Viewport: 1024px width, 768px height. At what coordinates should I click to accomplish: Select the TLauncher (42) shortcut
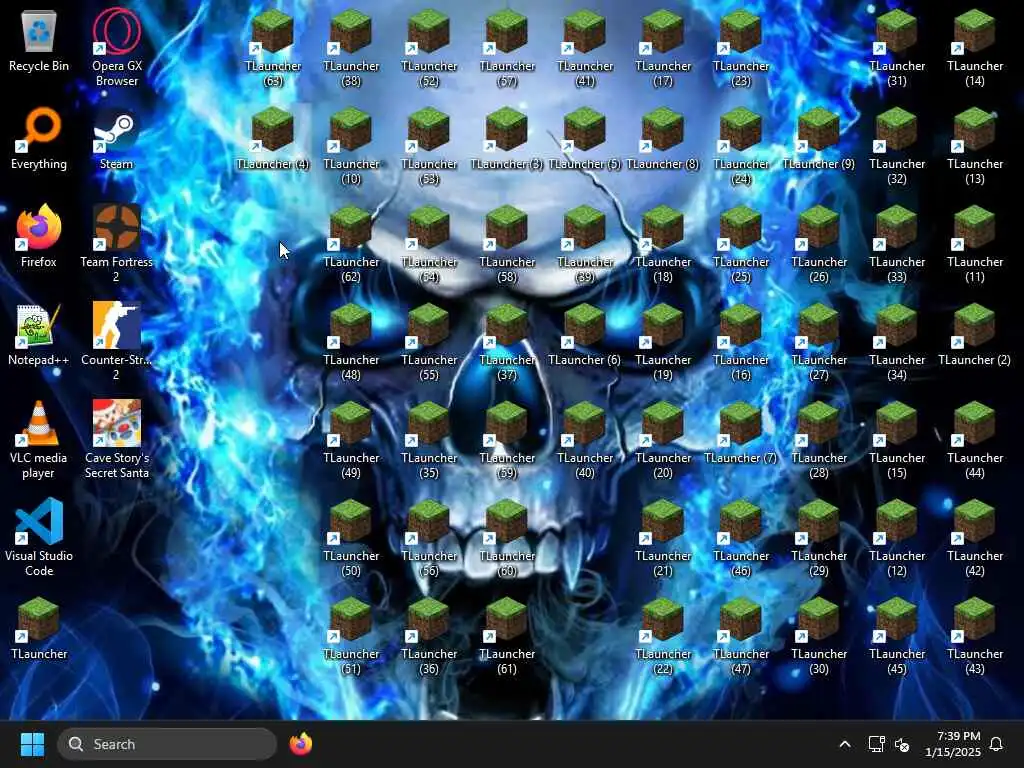[974, 537]
